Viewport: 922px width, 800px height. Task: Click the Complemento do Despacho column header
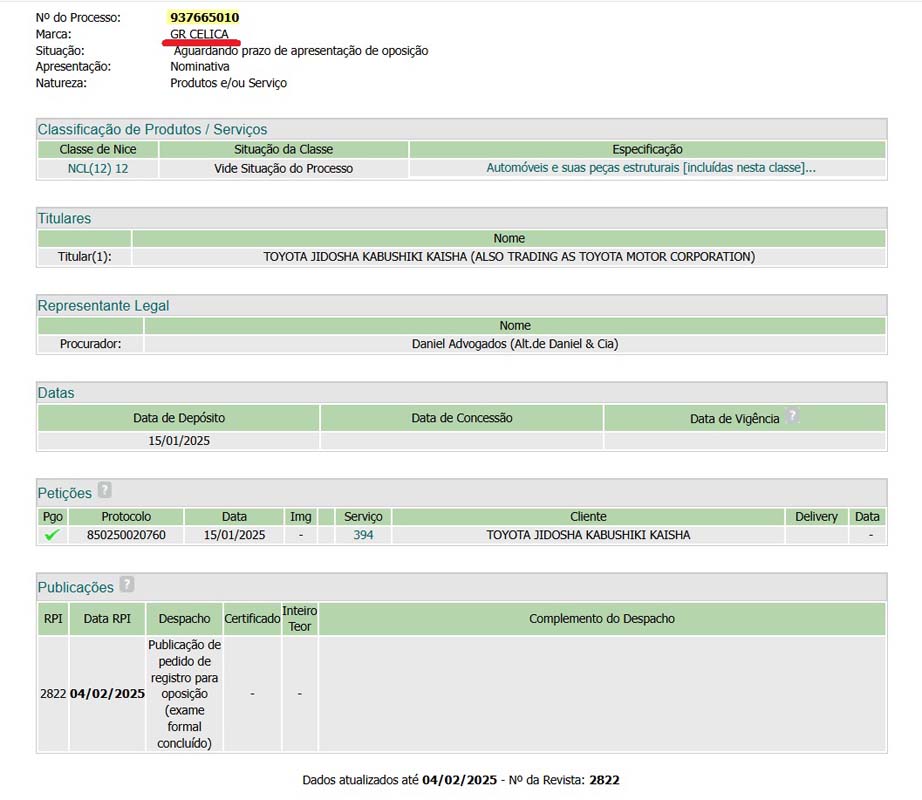coord(602,618)
